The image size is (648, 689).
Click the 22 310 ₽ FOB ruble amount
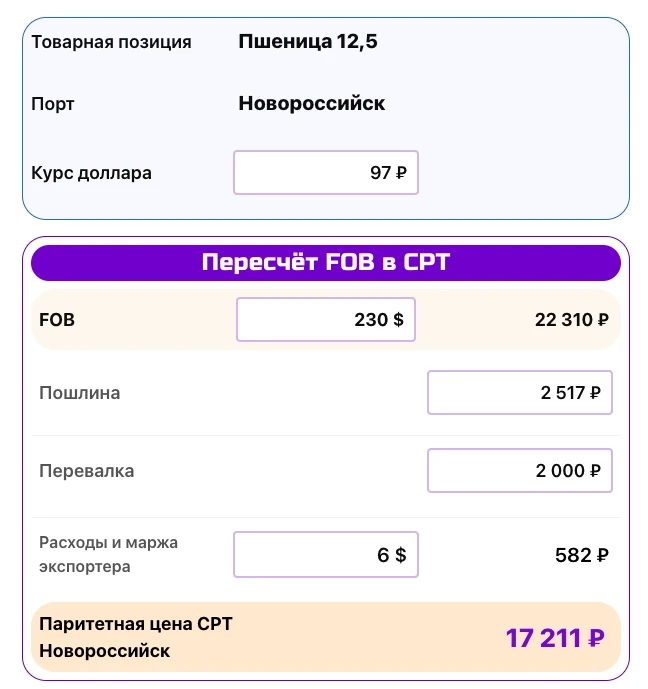[571, 321]
